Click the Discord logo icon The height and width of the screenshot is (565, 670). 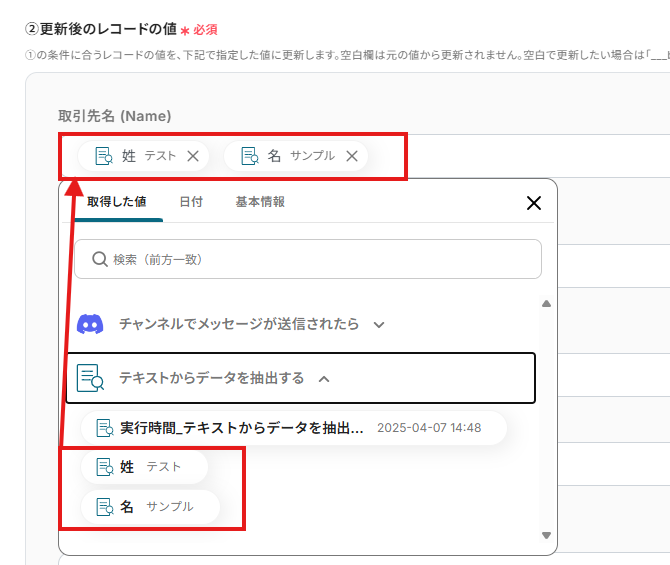tap(90, 324)
